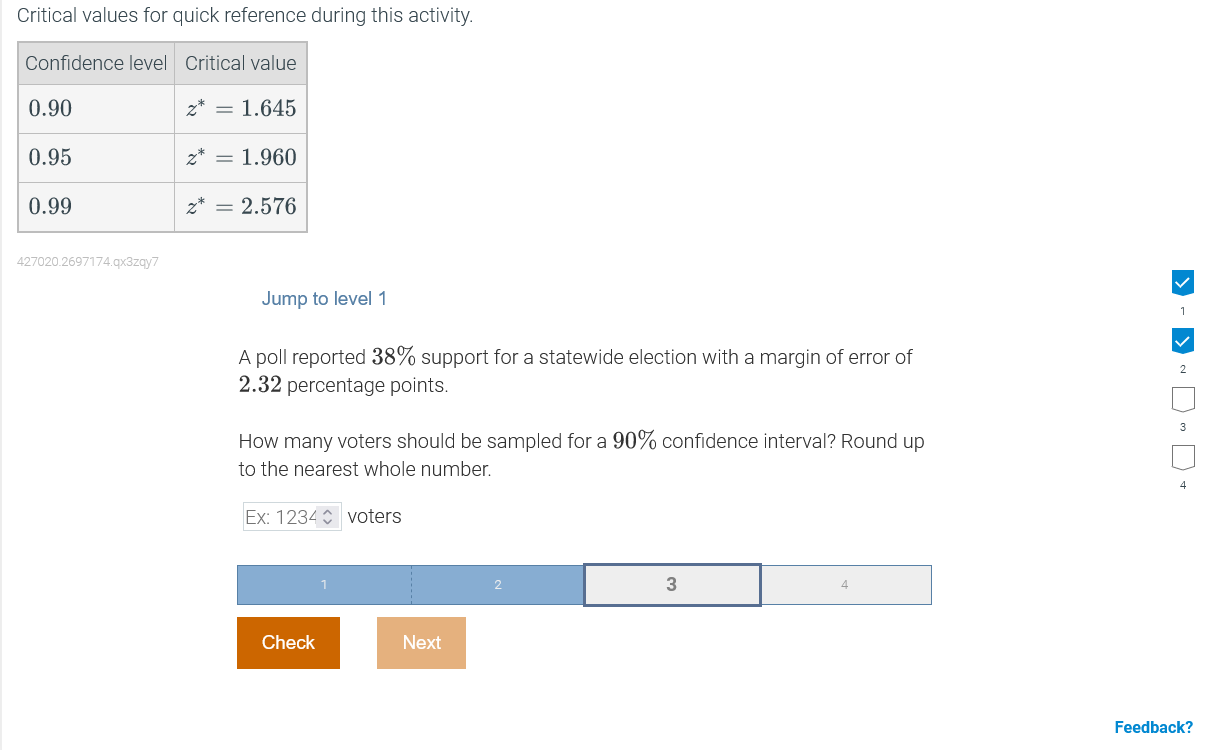
Task: Click the Critical value column header
Action: [x=240, y=63]
